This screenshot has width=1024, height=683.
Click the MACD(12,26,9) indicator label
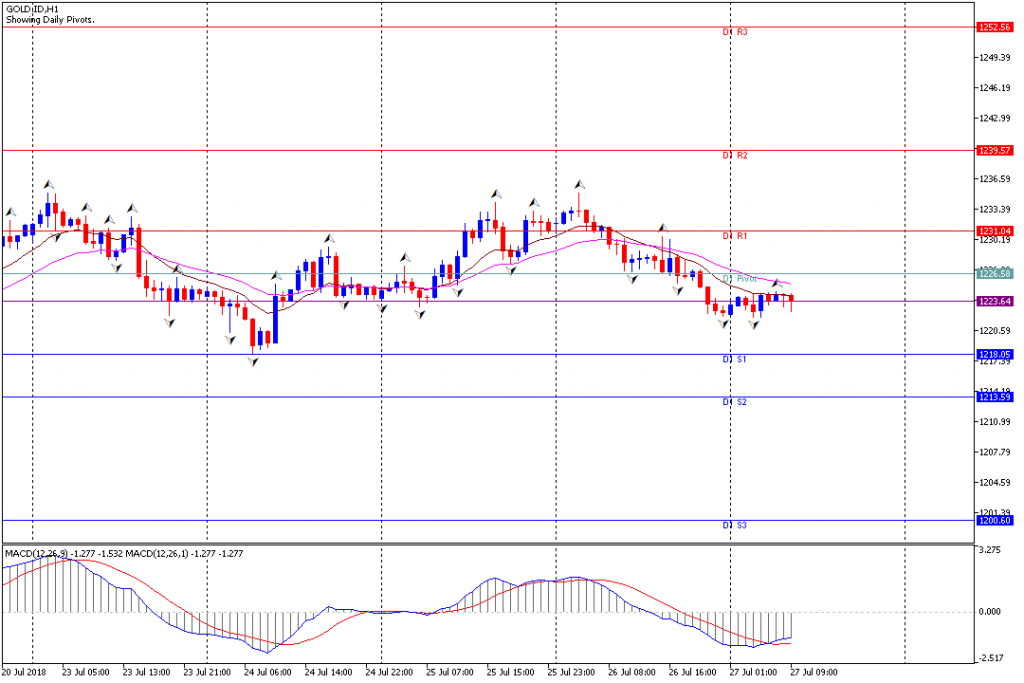[35, 554]
